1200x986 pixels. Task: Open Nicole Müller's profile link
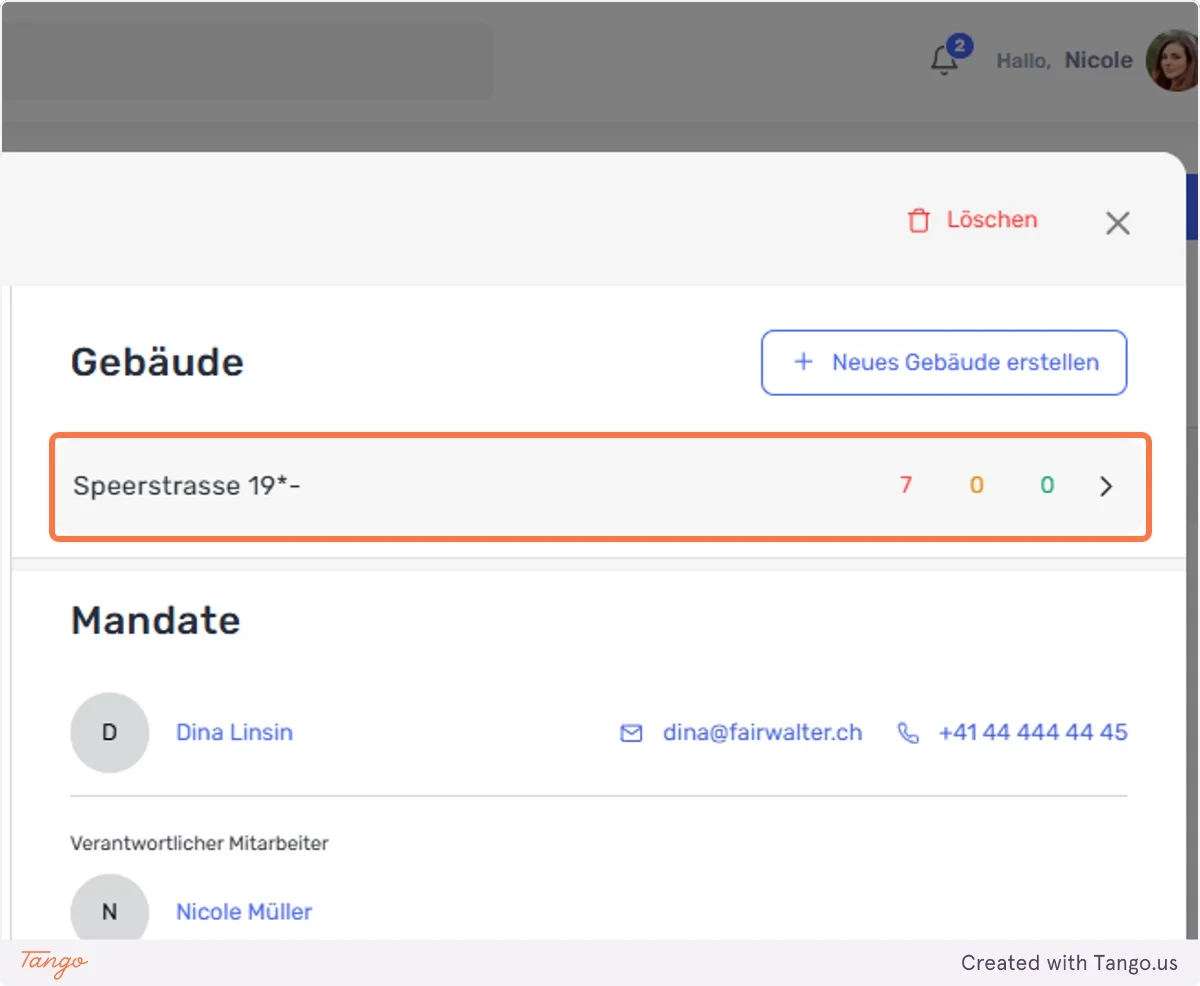click(x=244, y=912)
